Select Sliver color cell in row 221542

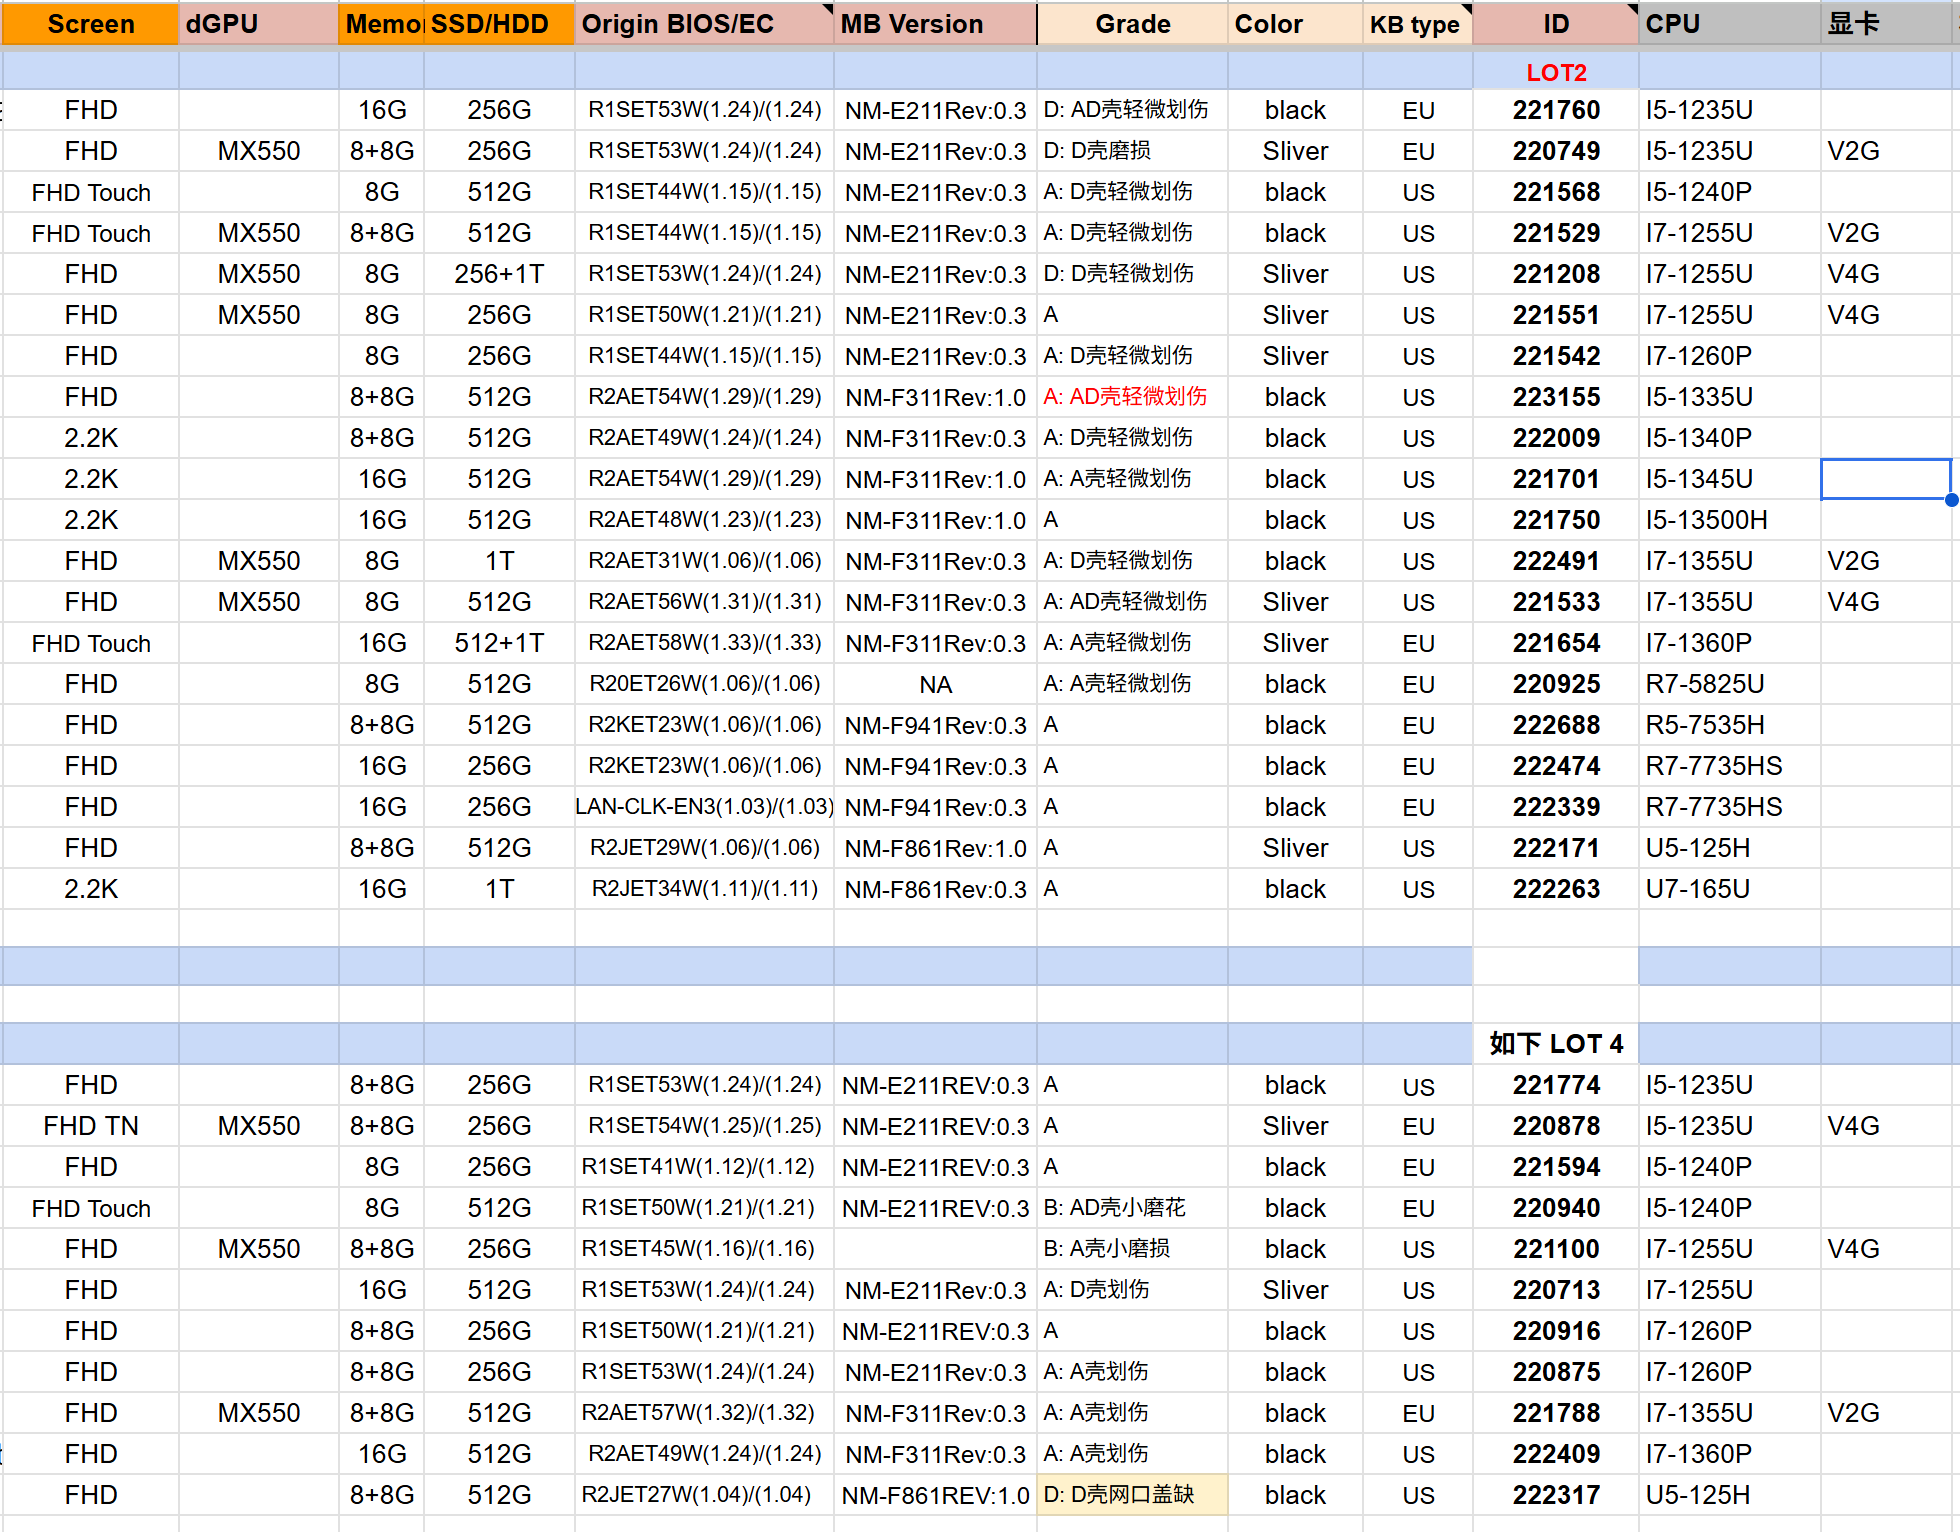(1295, 356)
